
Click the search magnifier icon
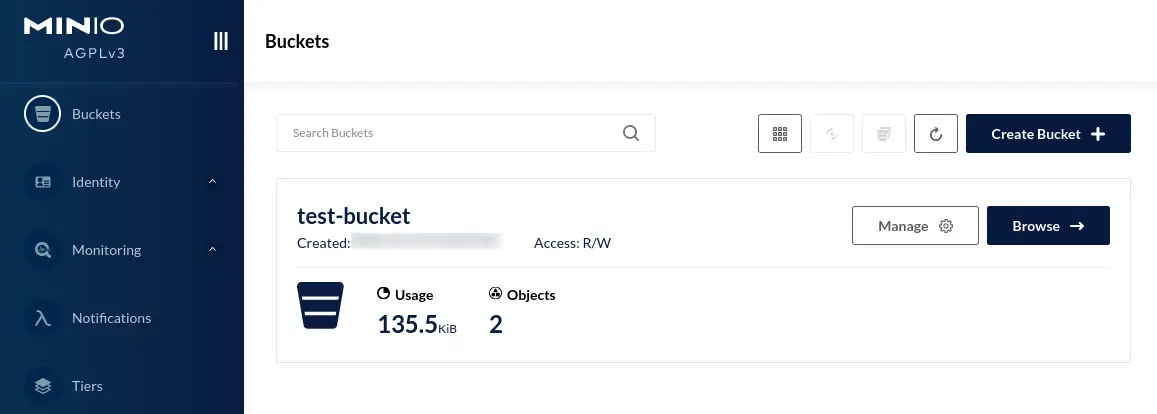pos(631,133)
